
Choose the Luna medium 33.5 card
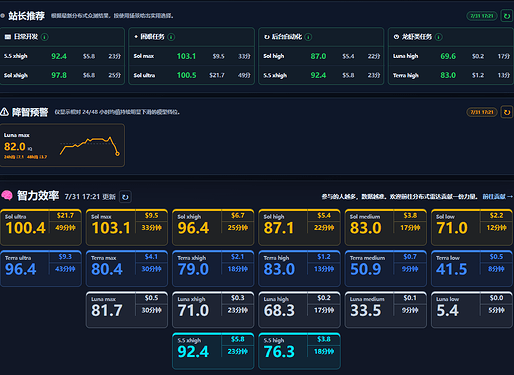tap(386, 310)
